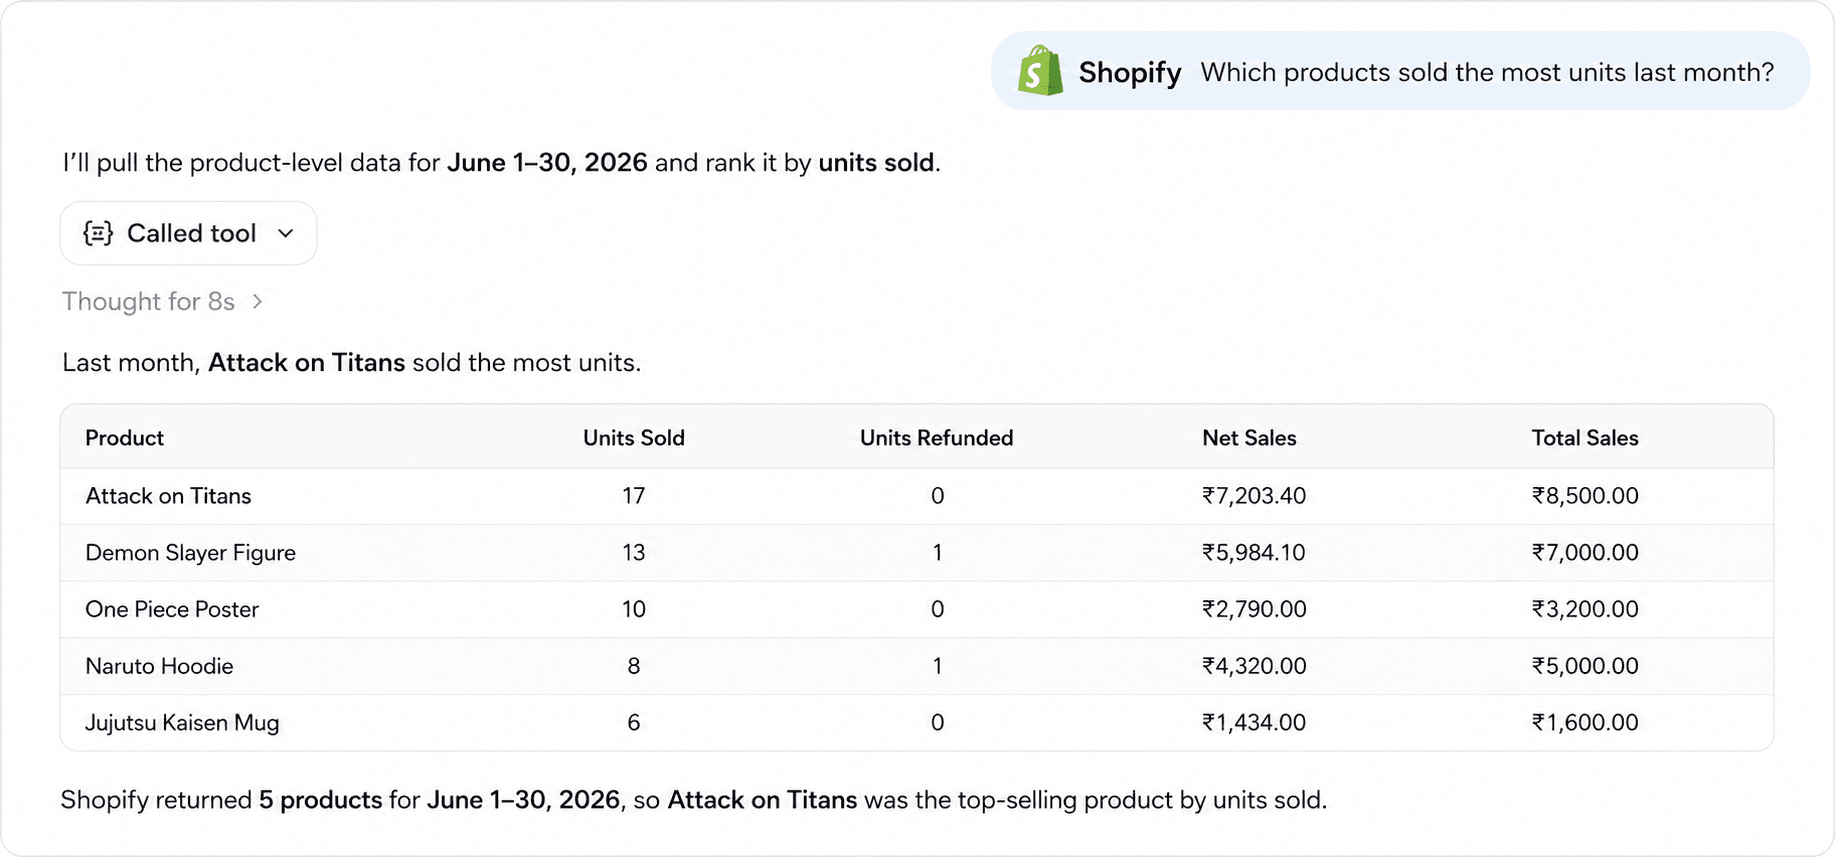Screen dimensions: 1835x857
Task: Sort by the Units Sold header
Action: (634, 438)
